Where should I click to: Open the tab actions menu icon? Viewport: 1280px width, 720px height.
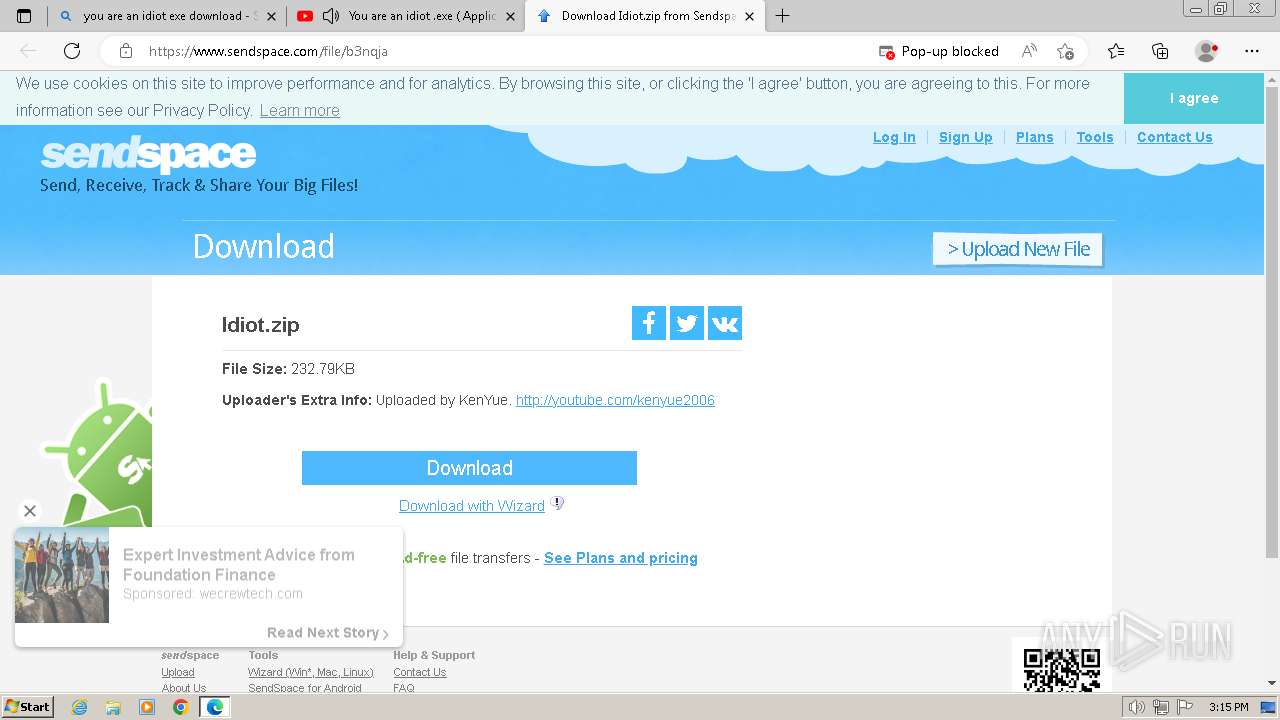24,16
